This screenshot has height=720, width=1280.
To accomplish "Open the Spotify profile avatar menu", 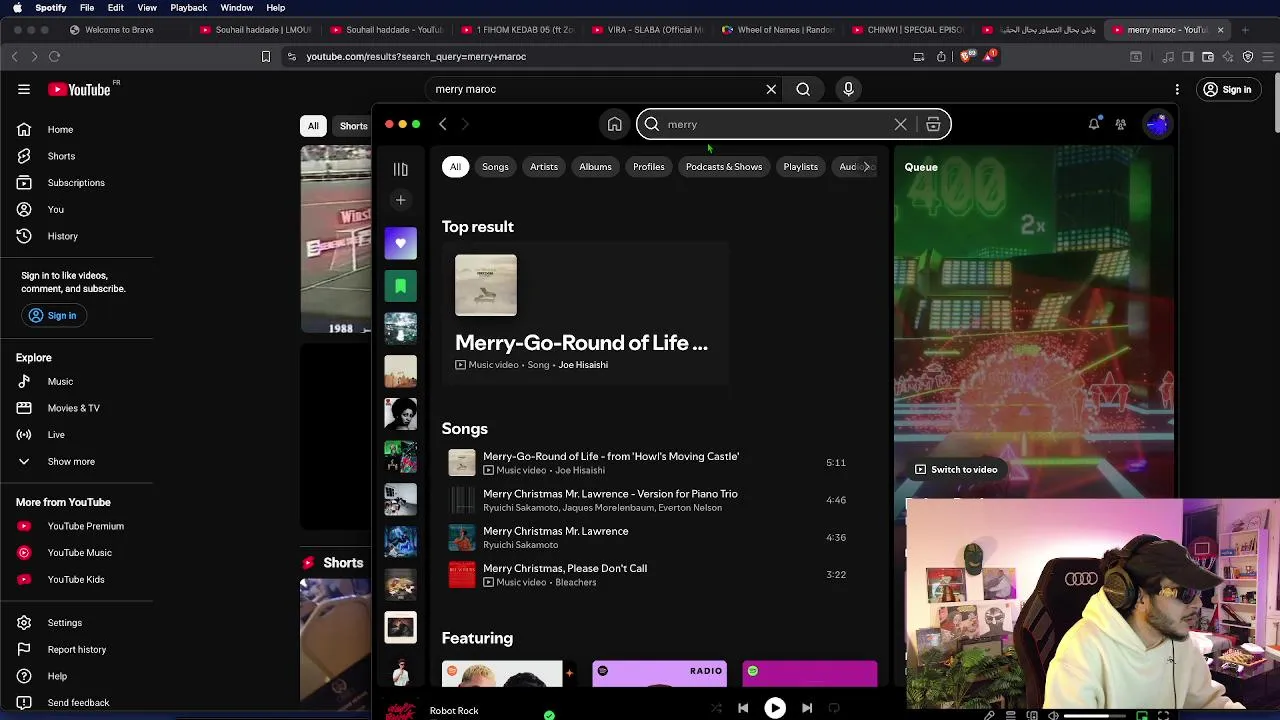I will [x=1158, y=124].
